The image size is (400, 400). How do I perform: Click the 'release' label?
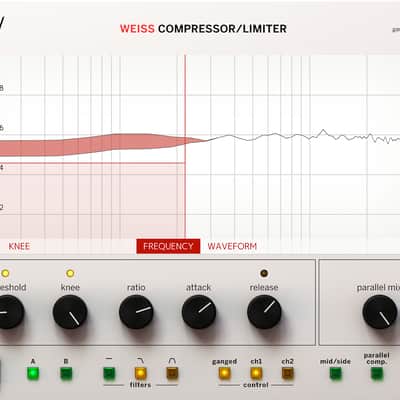coord(264,287)
